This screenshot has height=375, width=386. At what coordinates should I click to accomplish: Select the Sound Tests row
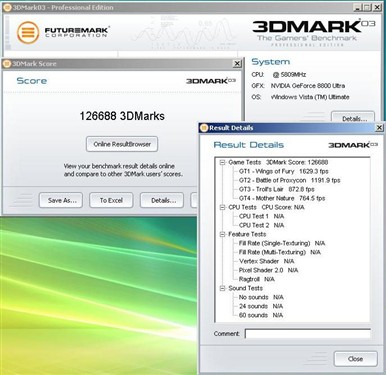point(246,288)
